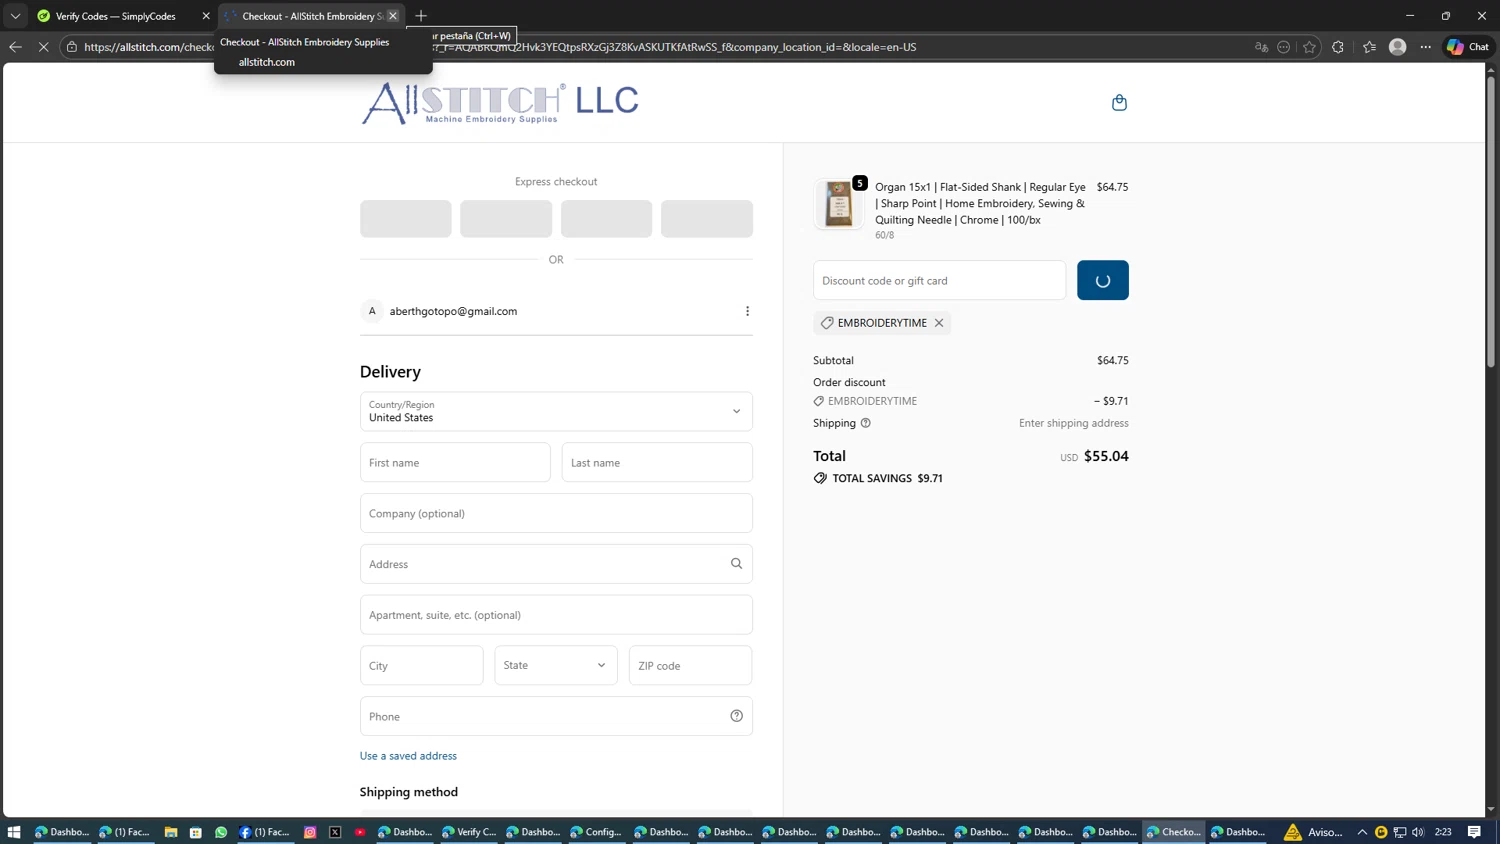Screen dimensions: 1500x844
Task: Open Verify C... window in taskbar
Action: point(469,832)
